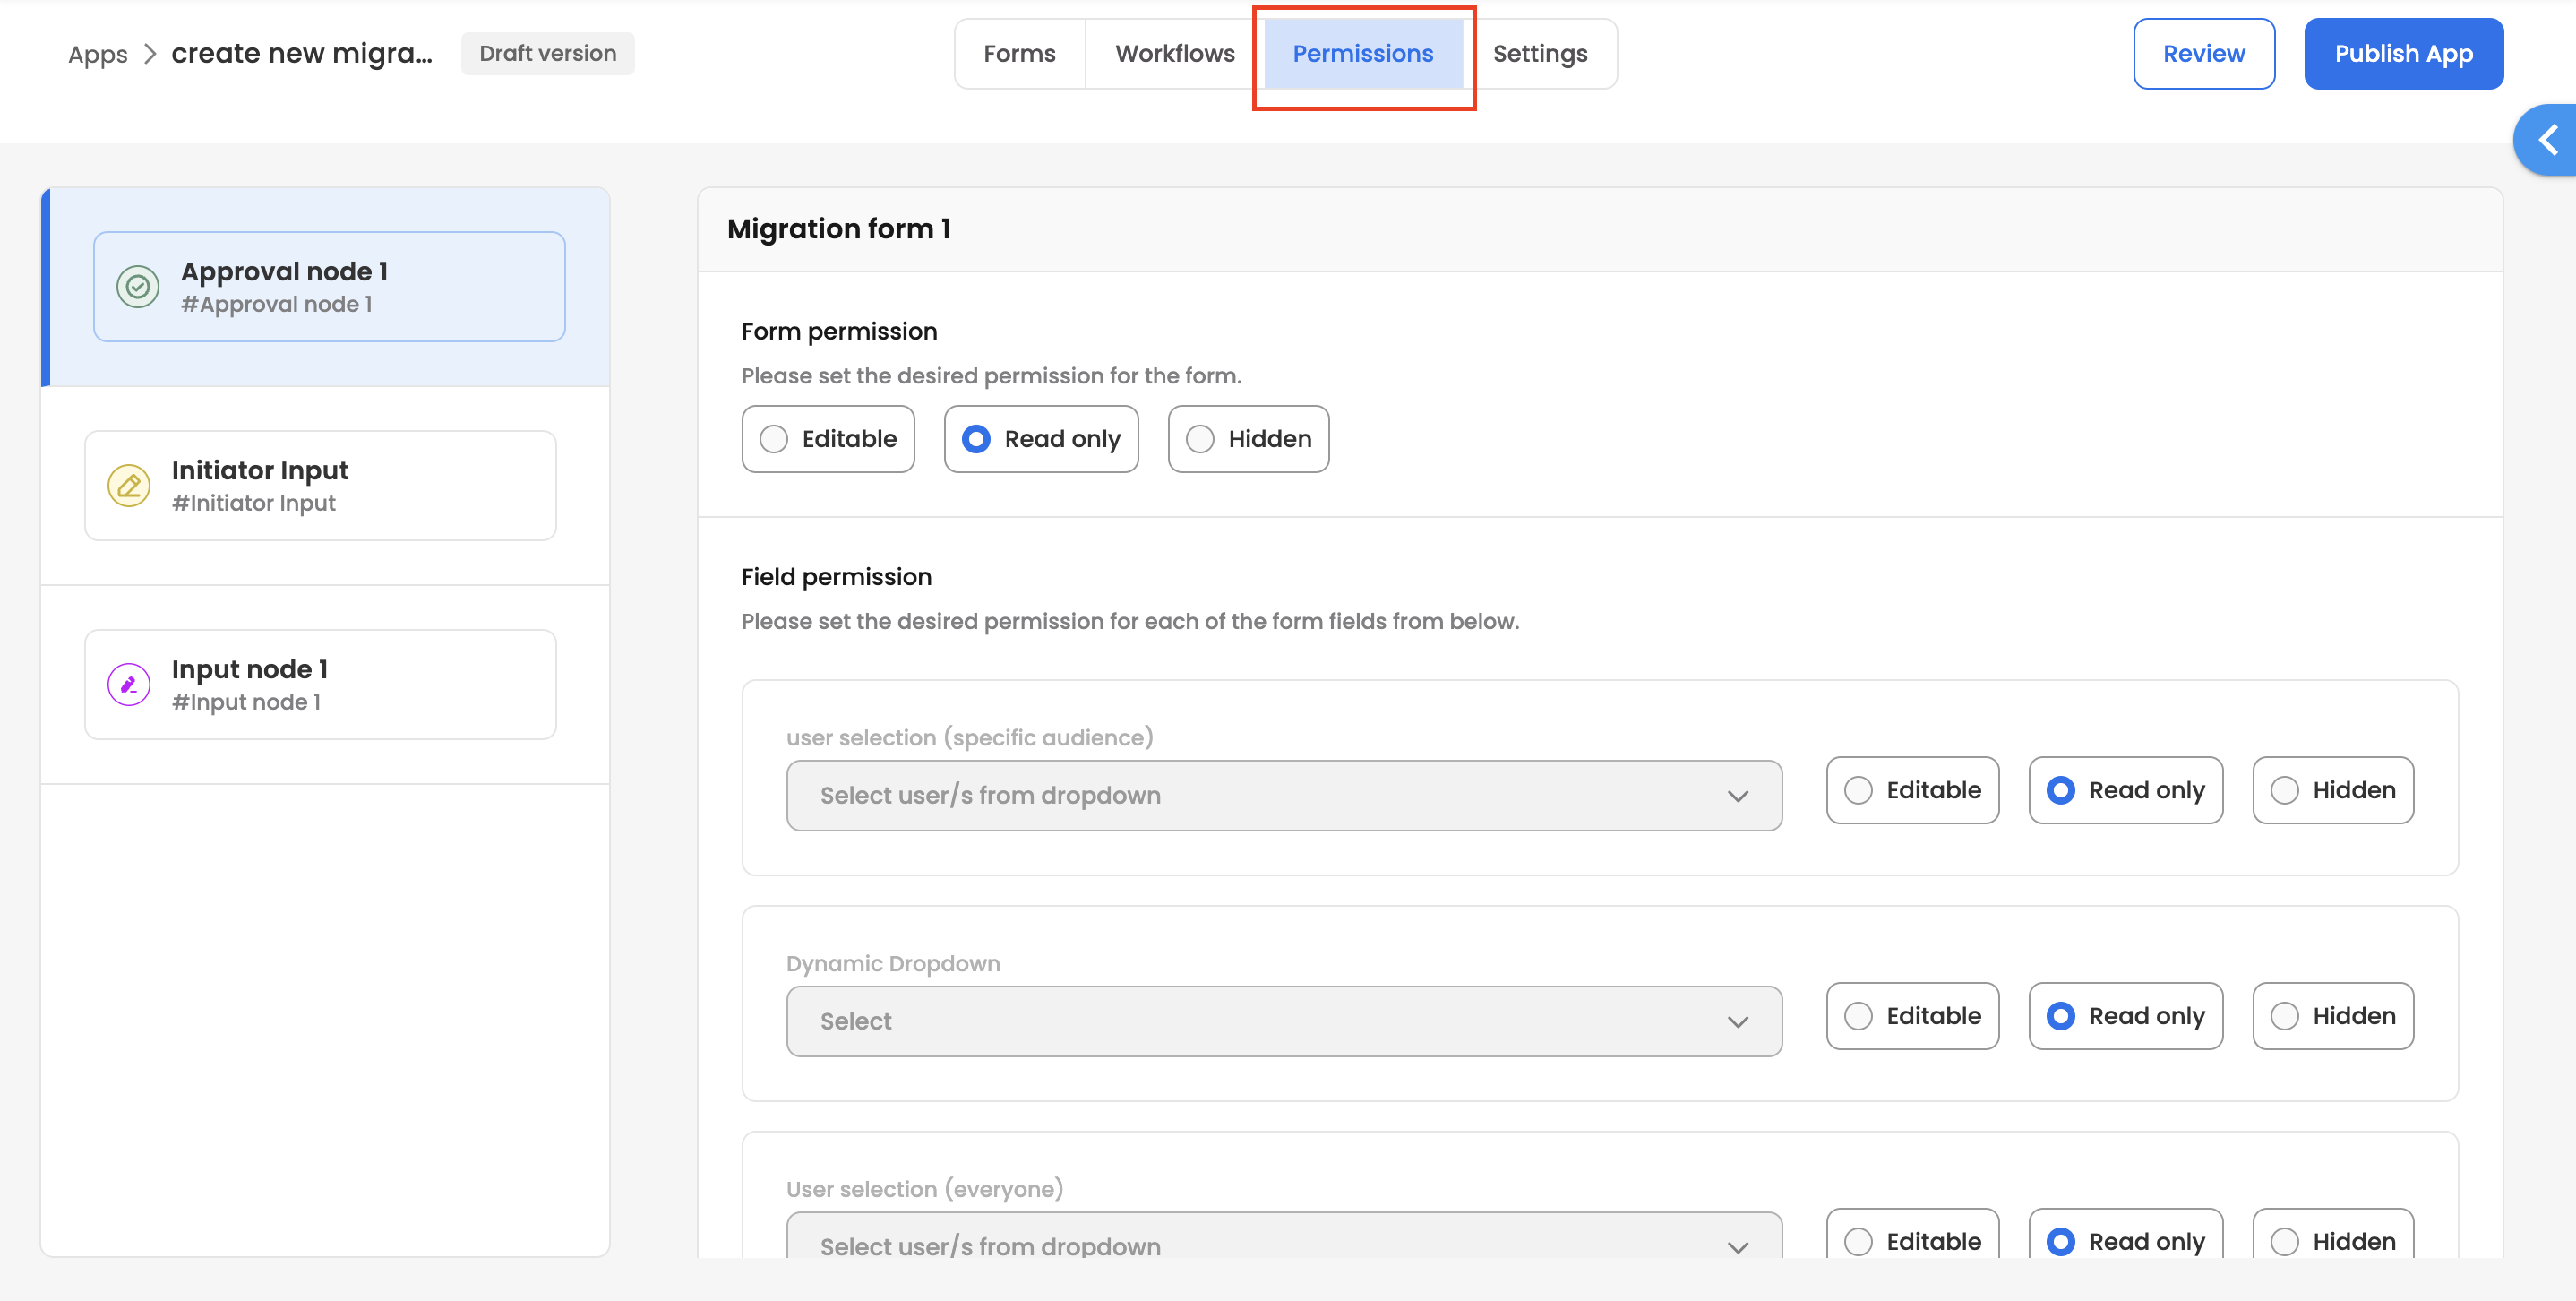The image size is (2576, 1301).
Task: Expand the blue side panel arrow
Action: (x=2547, y=139)
